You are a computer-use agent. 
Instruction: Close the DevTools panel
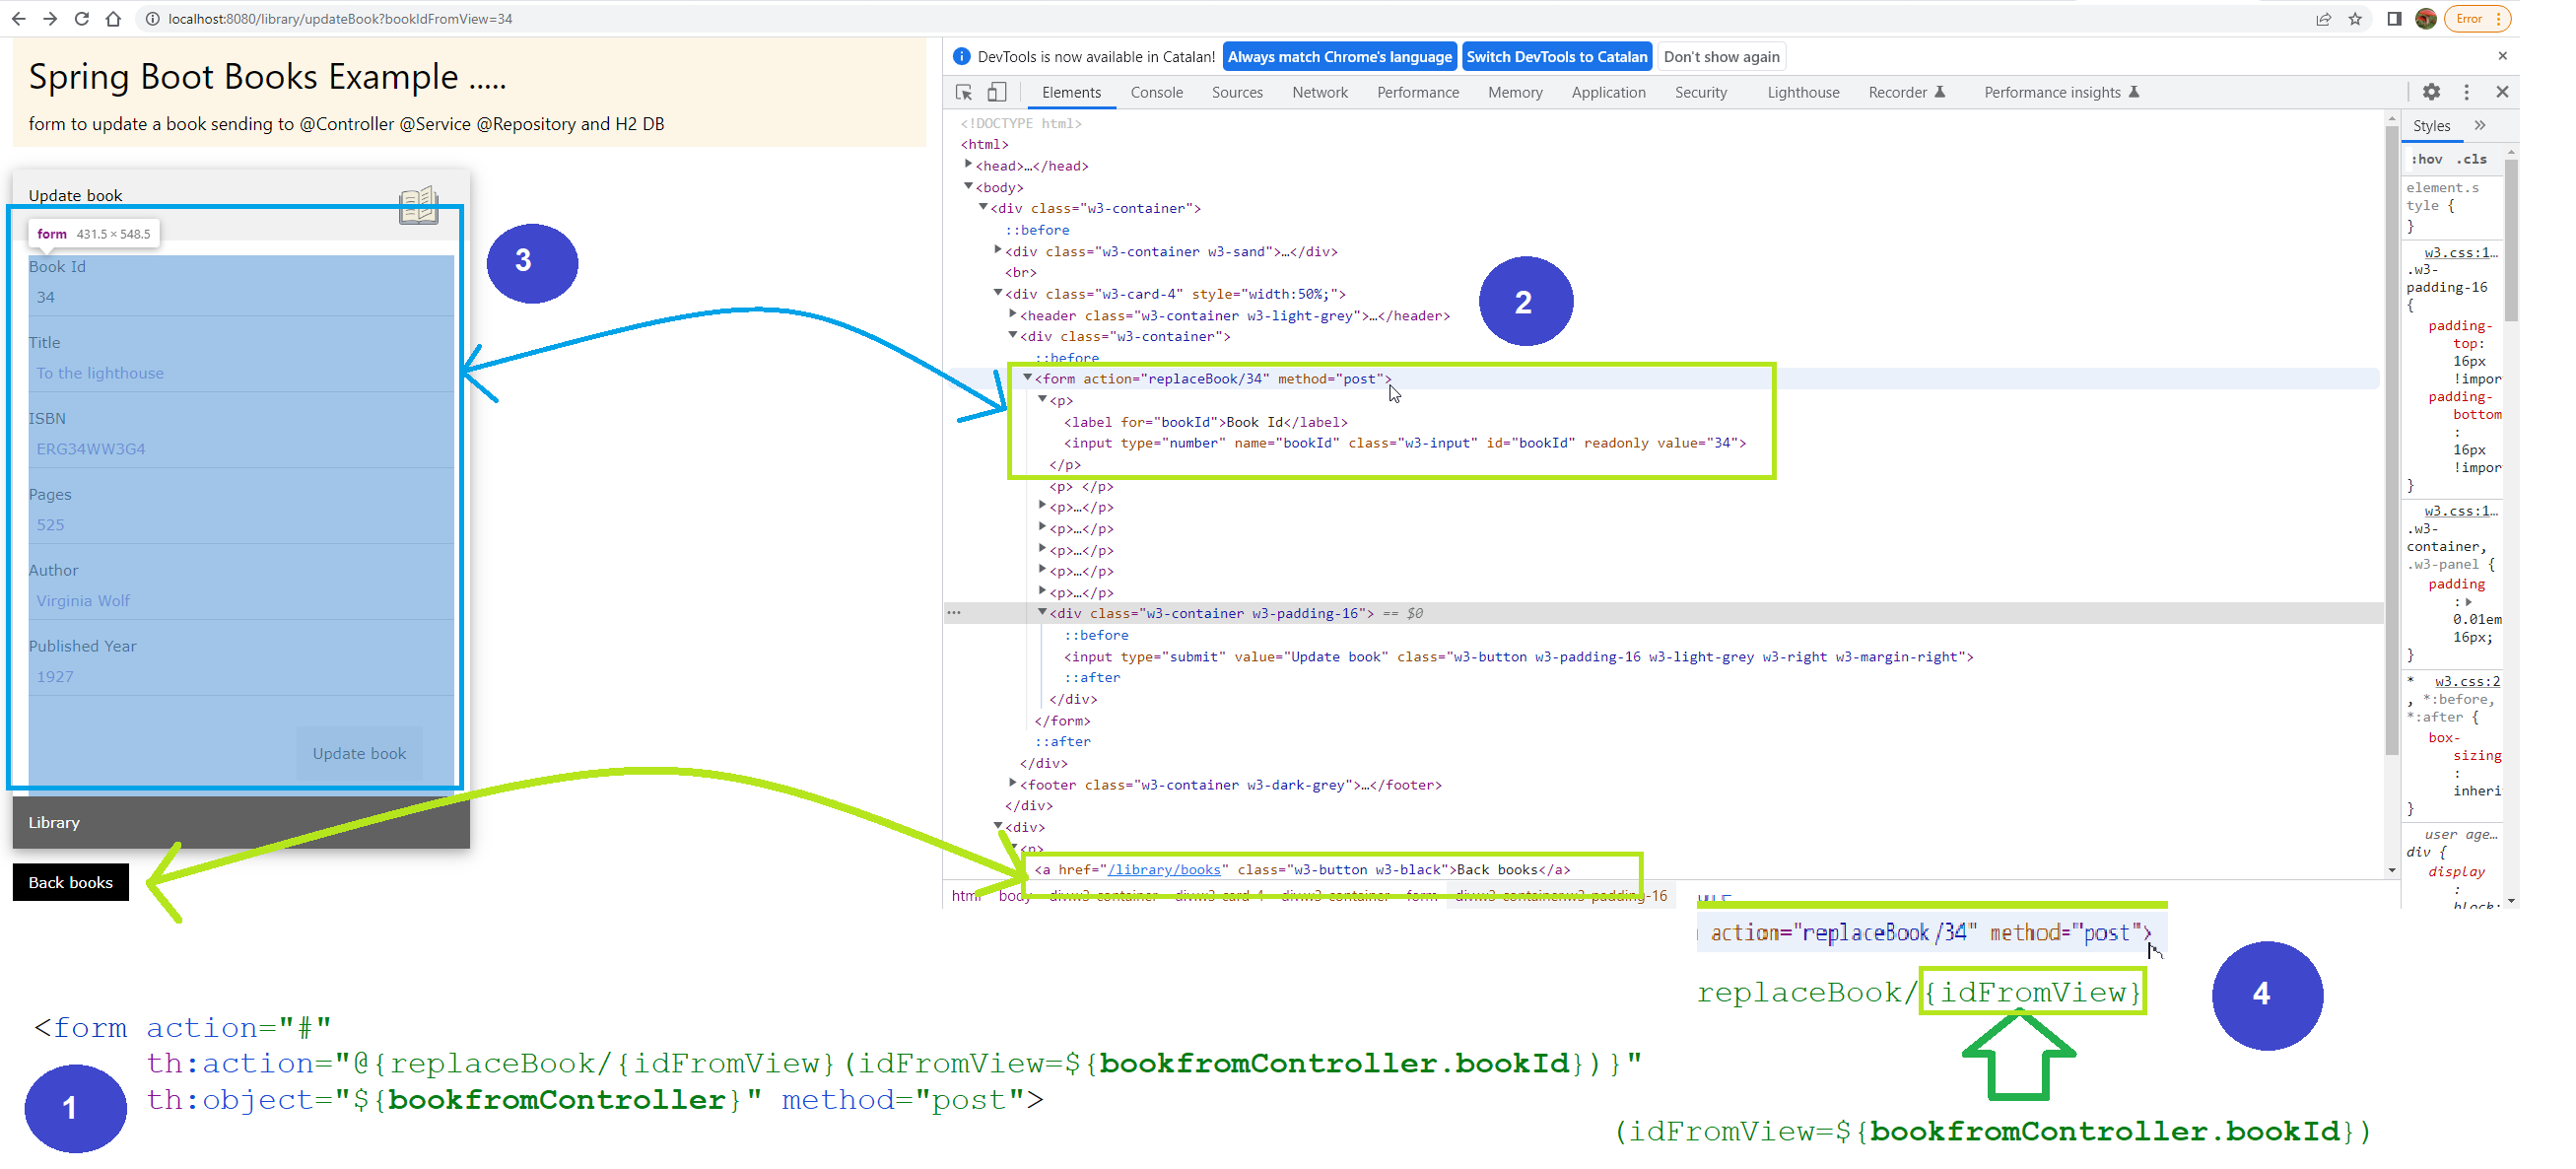[2502, 92]
